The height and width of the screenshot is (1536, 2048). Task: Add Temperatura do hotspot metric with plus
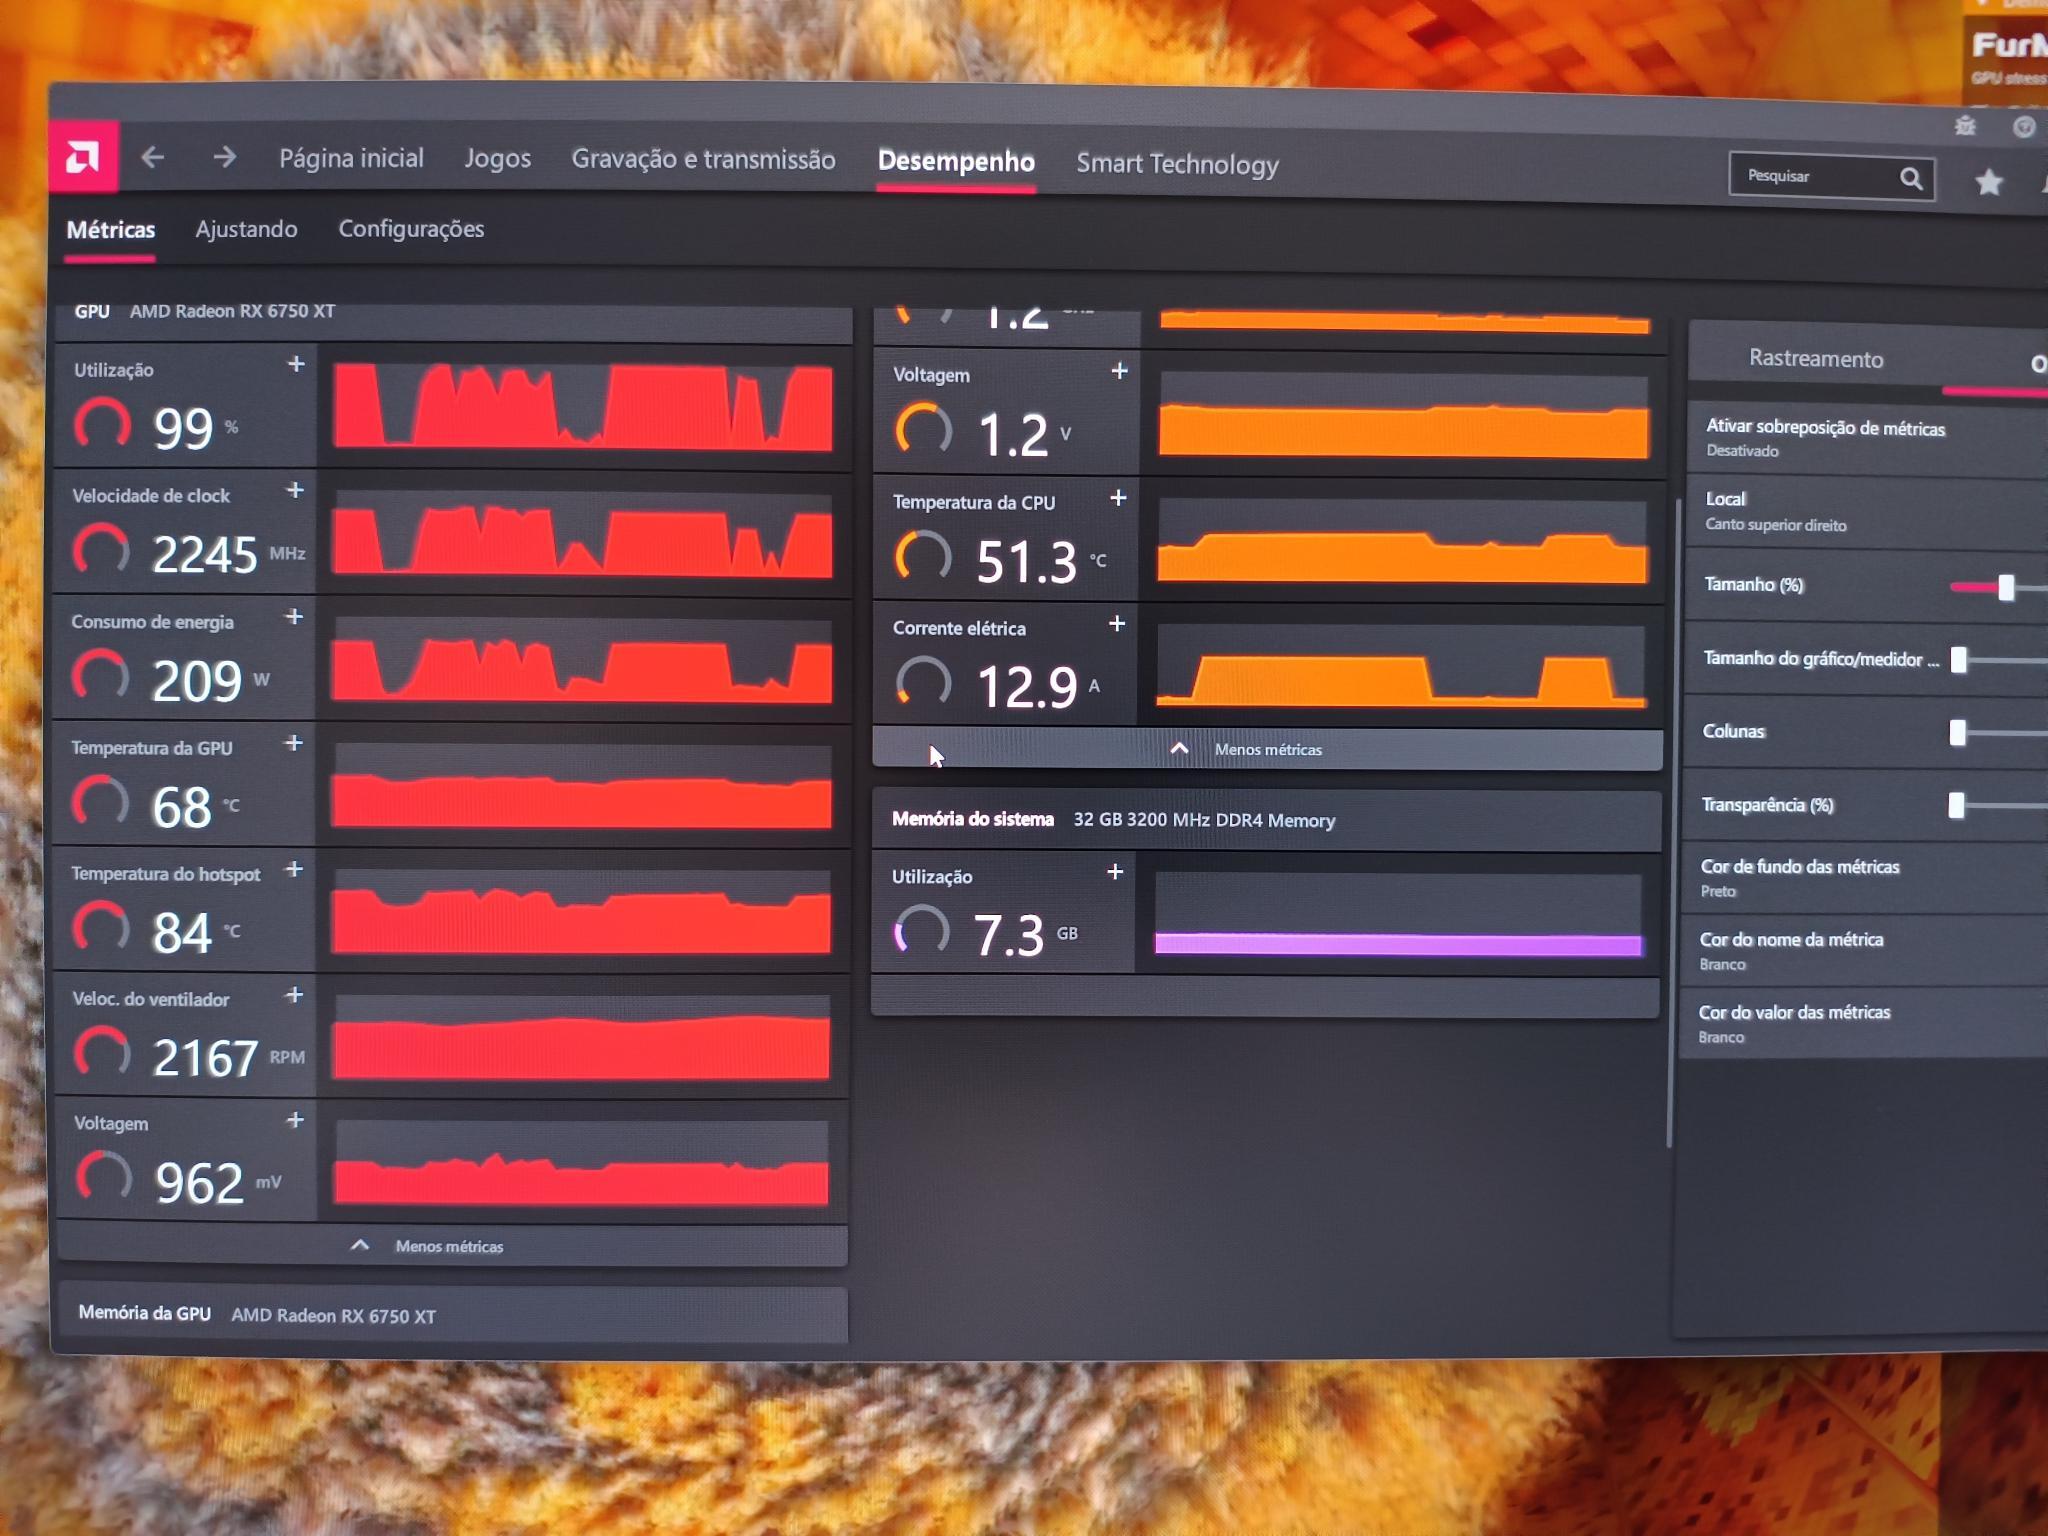pos(294,869)
